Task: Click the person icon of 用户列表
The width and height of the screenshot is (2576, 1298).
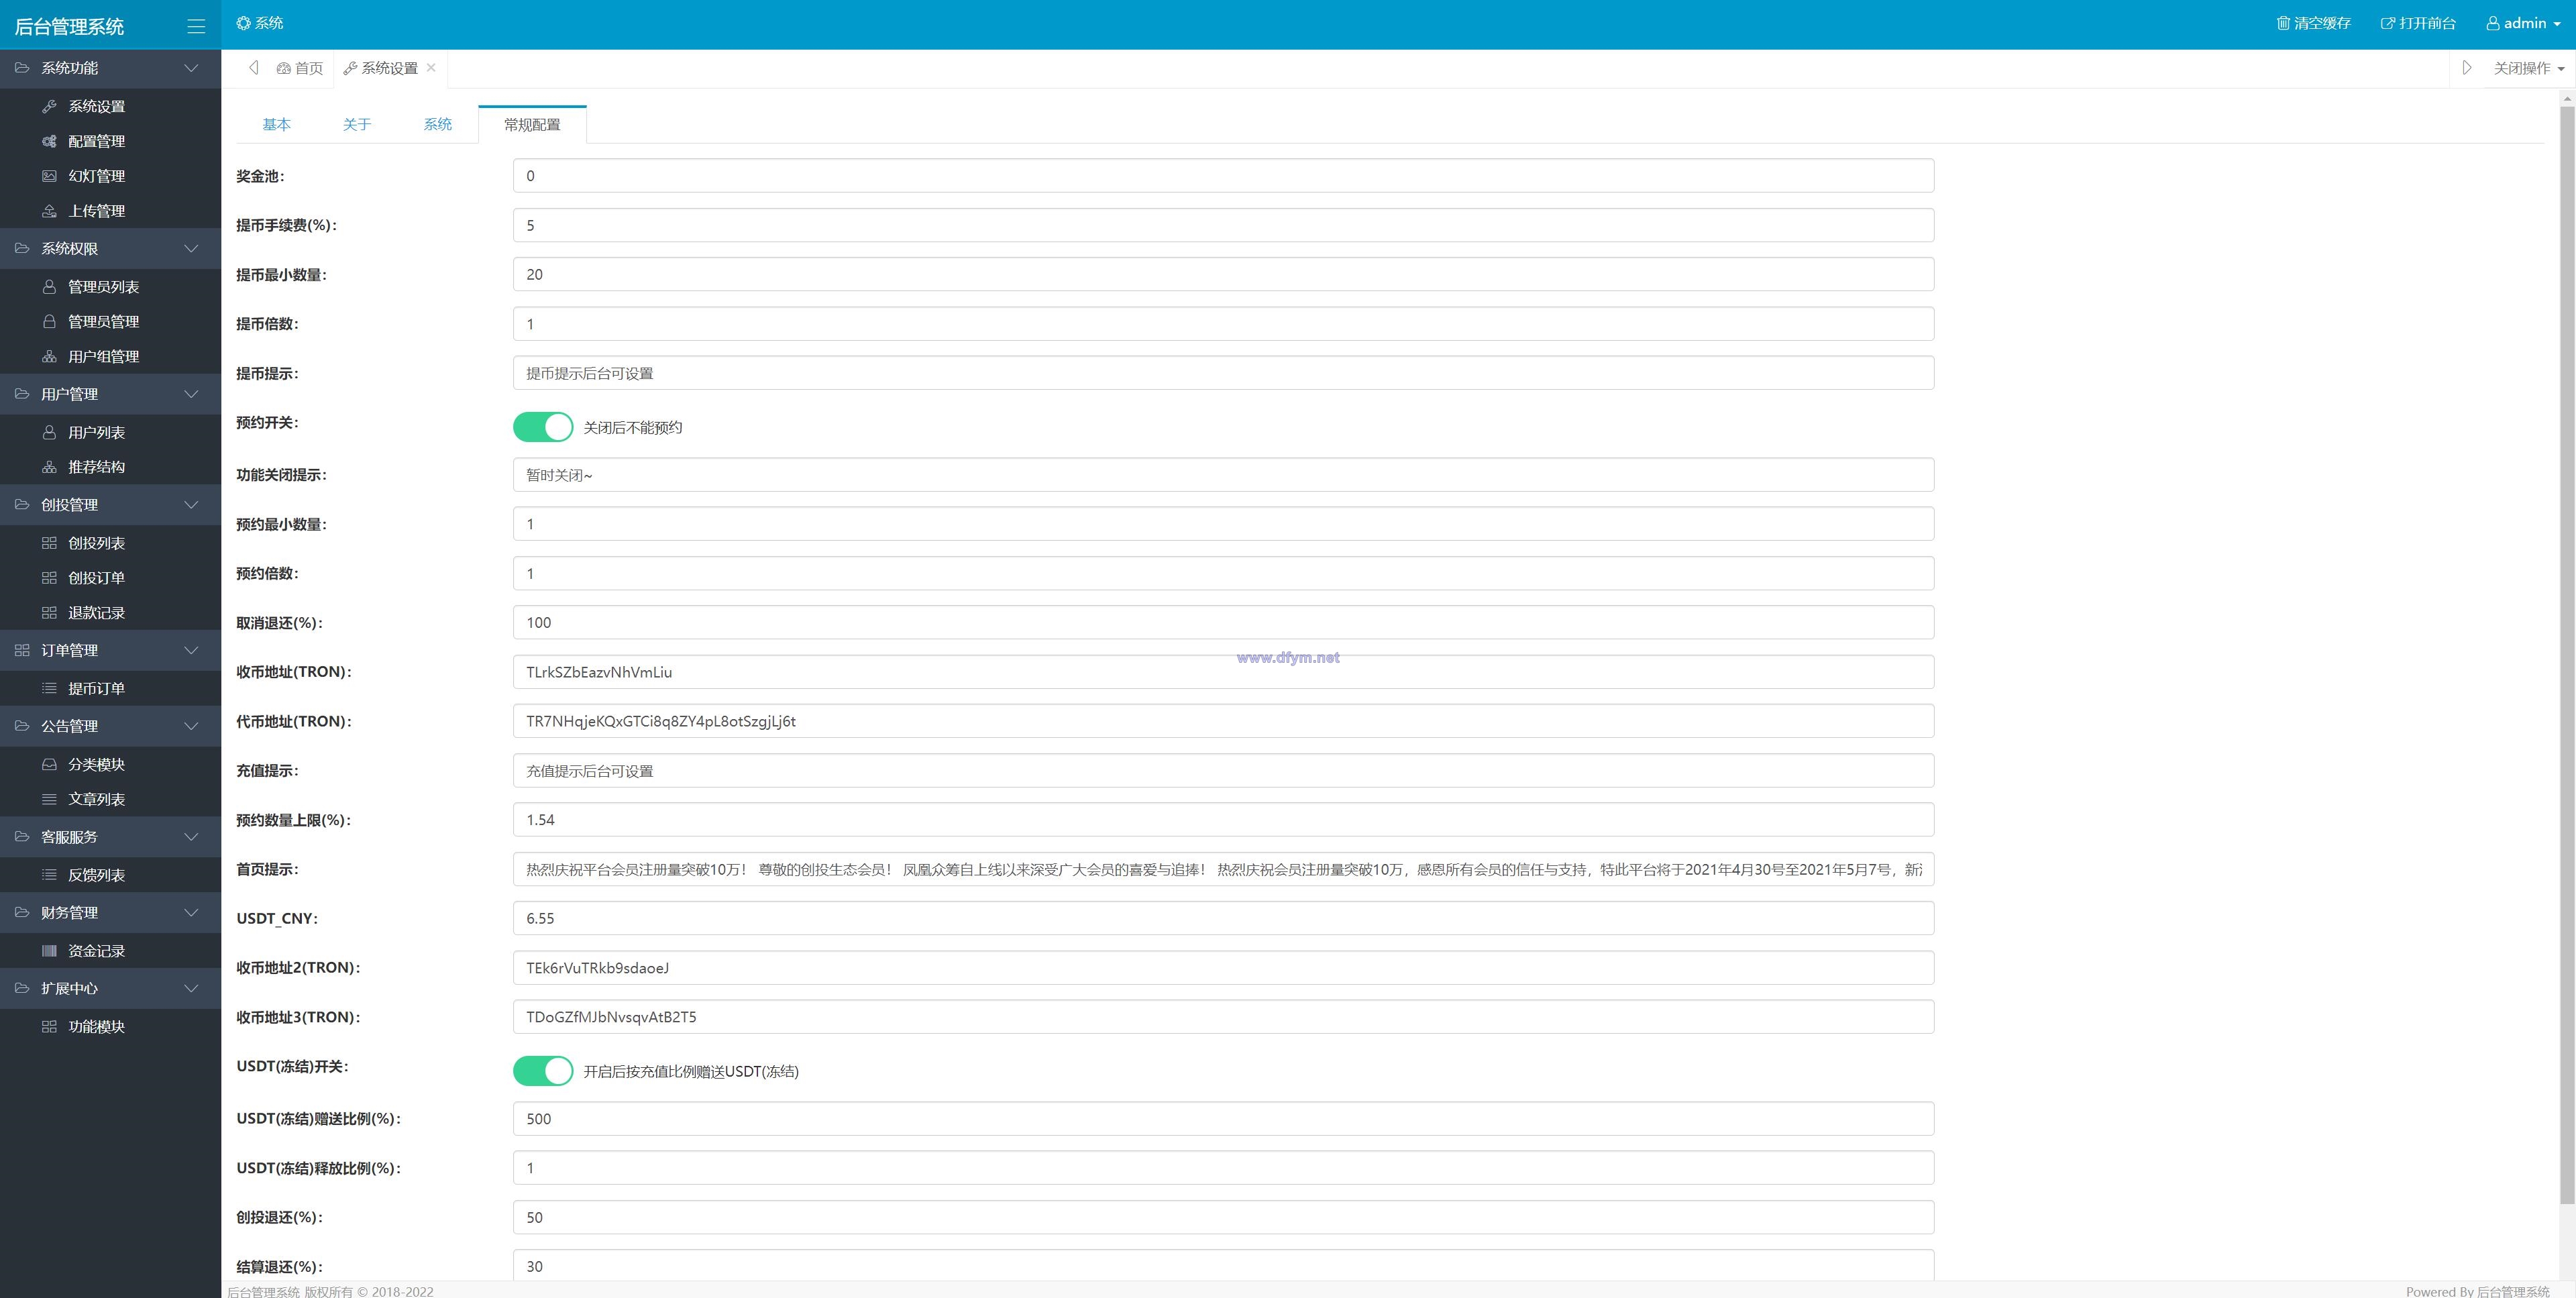Action: pos(49,432)
